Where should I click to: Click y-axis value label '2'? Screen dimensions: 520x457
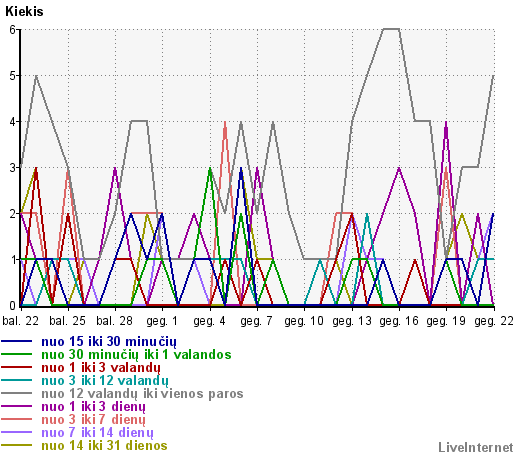point(13,214)
